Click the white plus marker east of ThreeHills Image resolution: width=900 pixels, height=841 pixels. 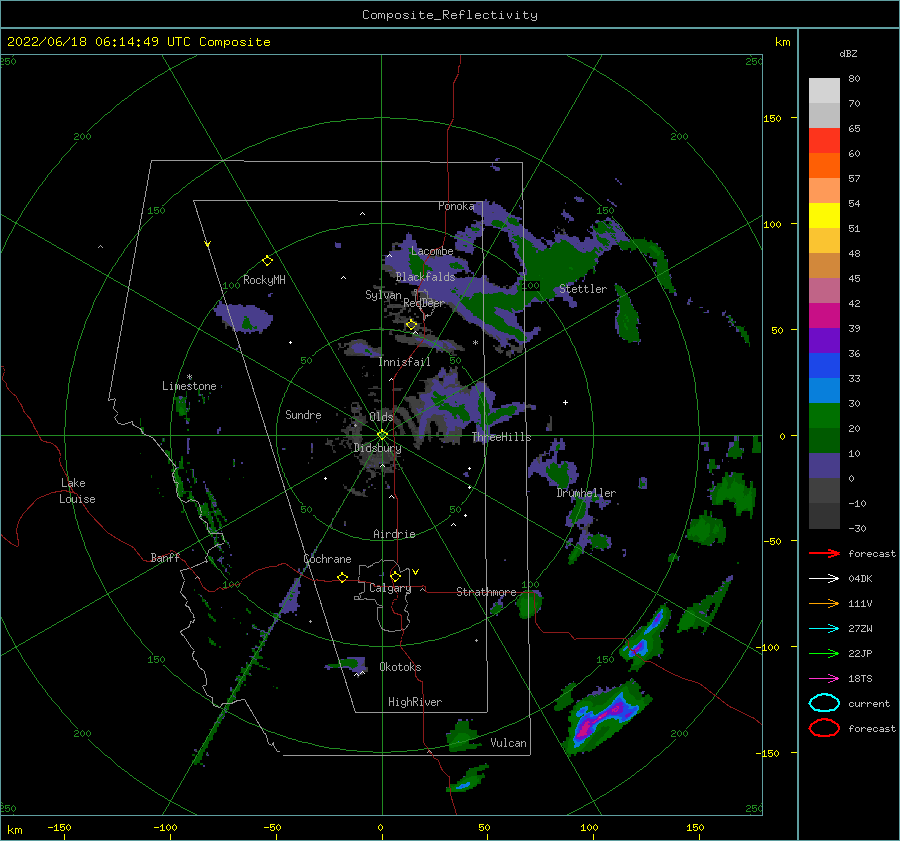tap(565, 402)
